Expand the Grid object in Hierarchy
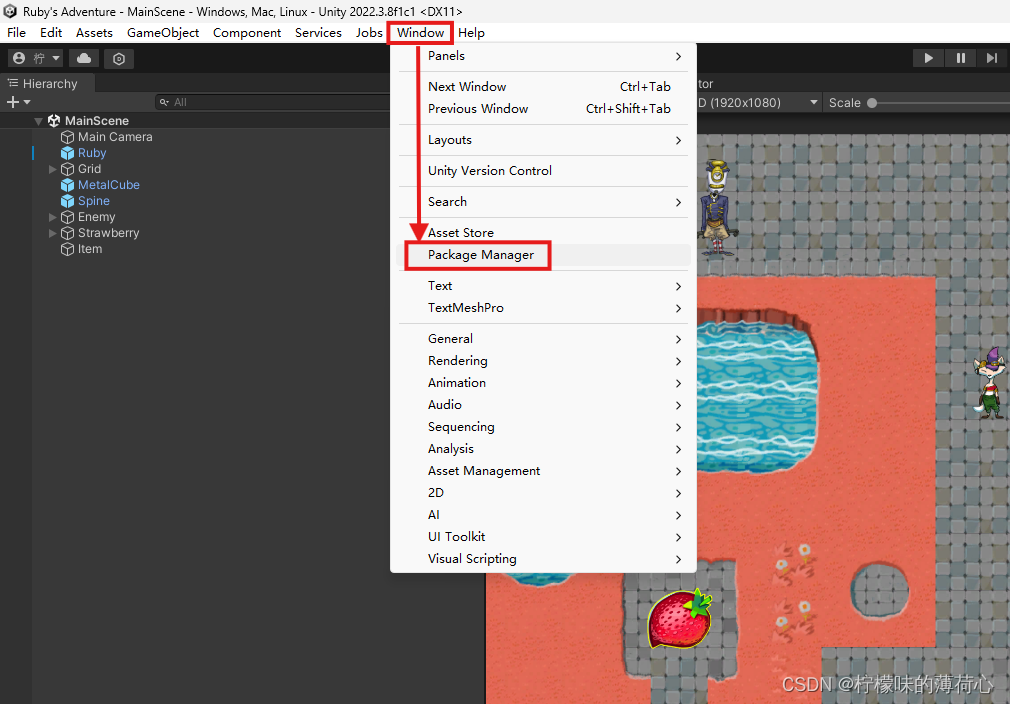The width and height of the screenshot is (1010, 704). tap(52, 168)
